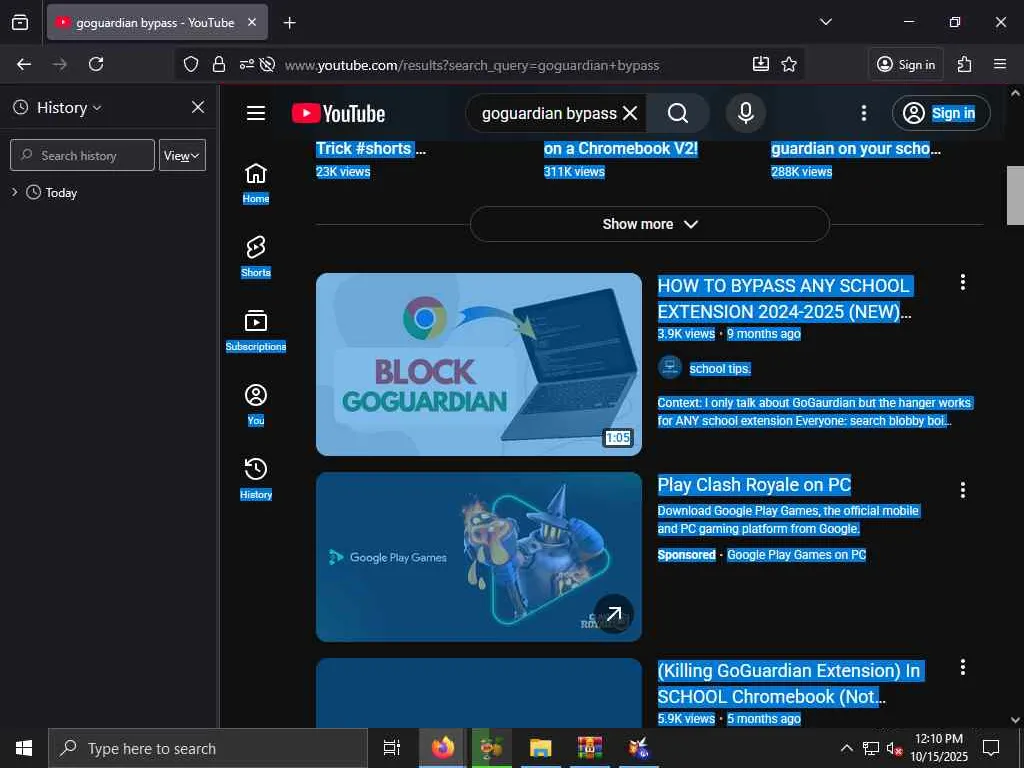Open the Block GoGuardian video thumbnail

[x=479, y=364]
